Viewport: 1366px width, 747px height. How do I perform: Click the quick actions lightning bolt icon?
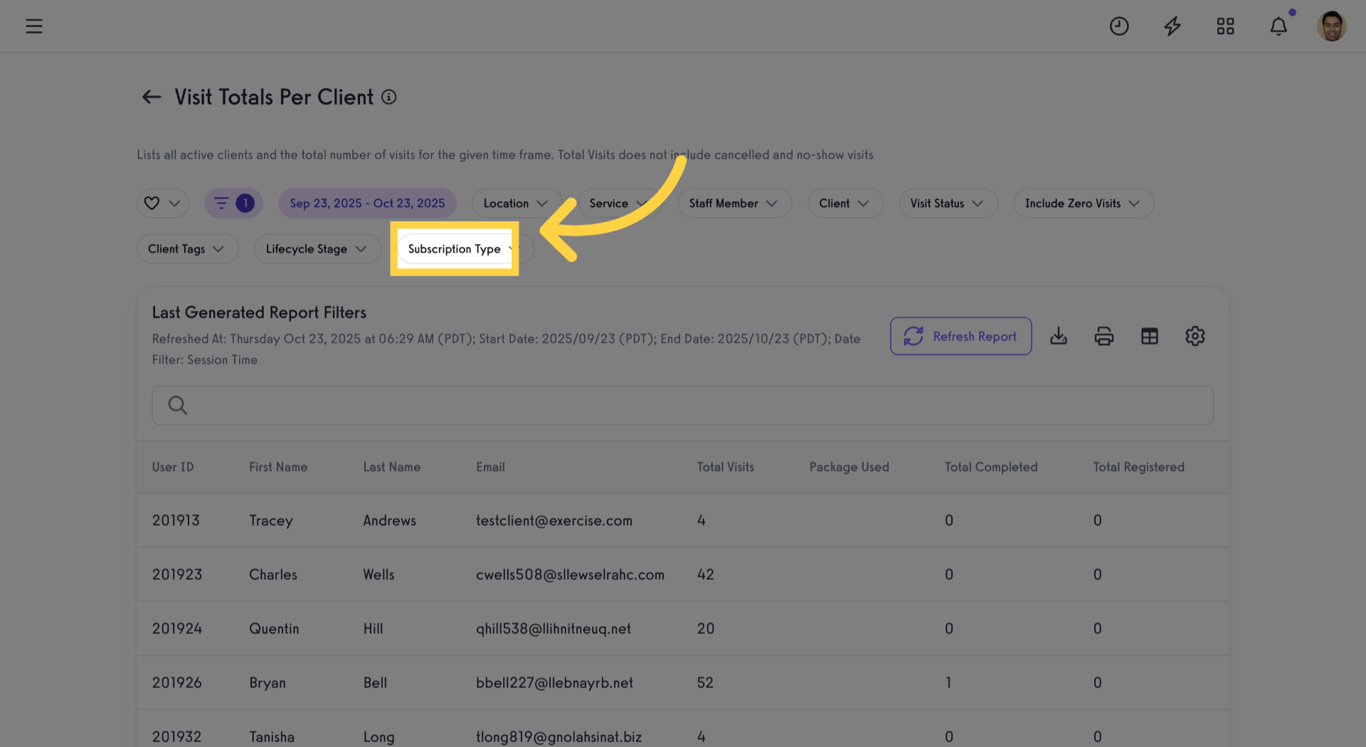pos(1172,26)
